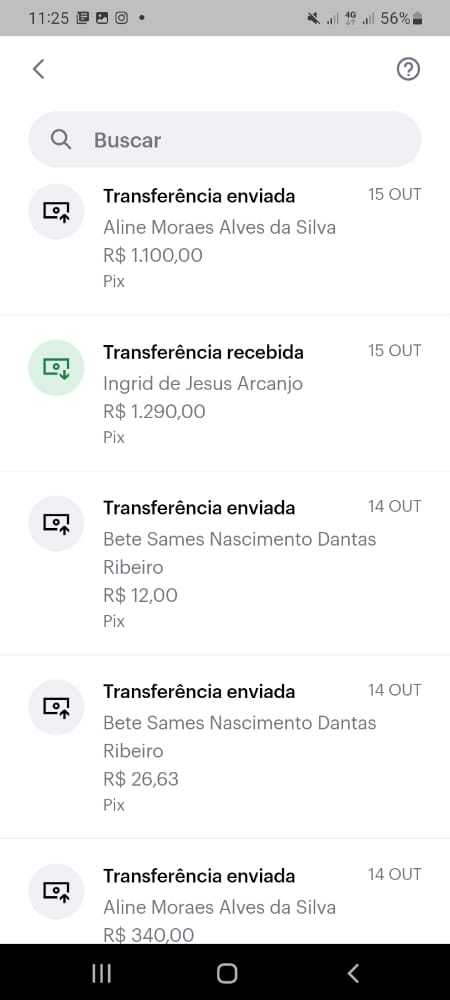Tap the battery indicator in status bar

click(417, 18)
